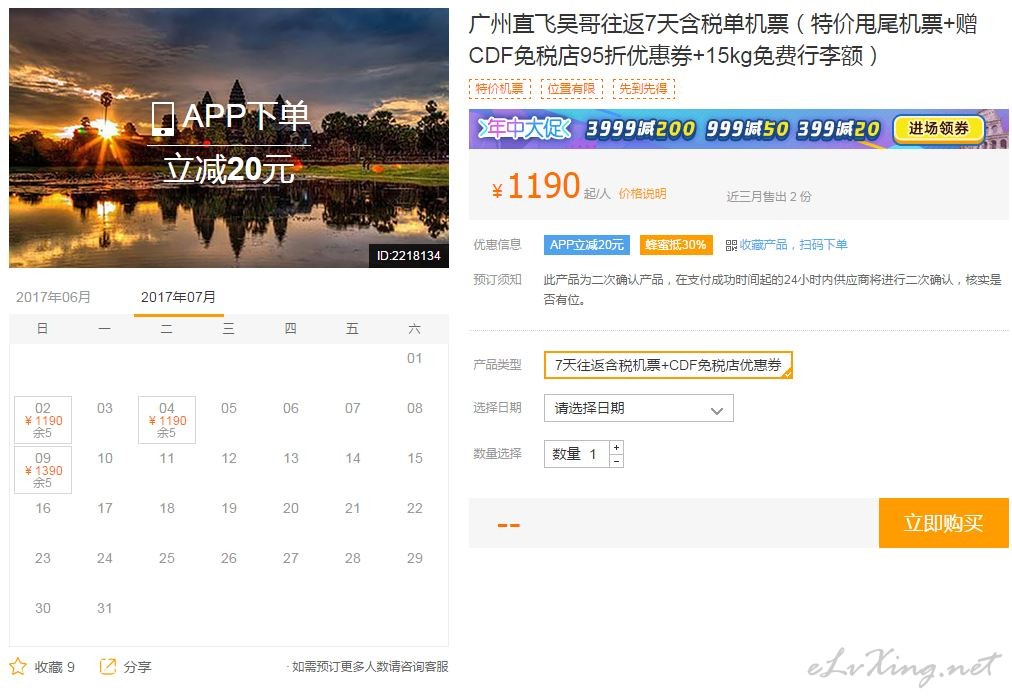Click calendar date 17
This screenshot has width=1012, height=700.
tap(105, 508)
